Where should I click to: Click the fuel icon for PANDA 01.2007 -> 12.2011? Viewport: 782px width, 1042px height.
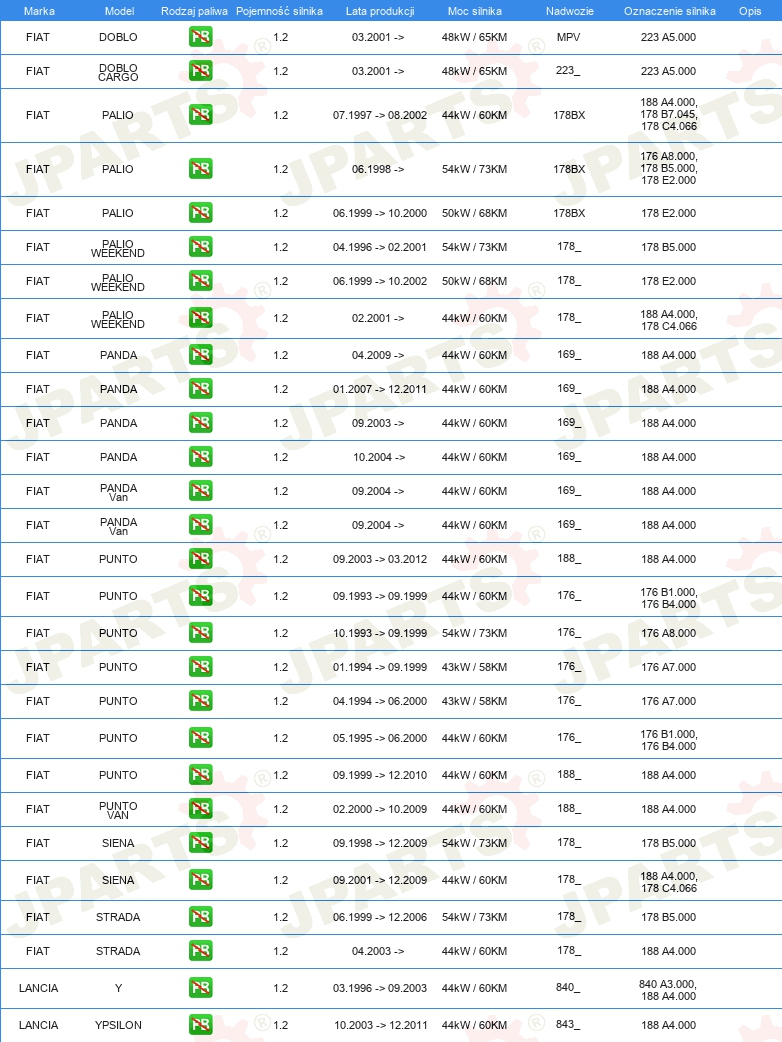(x=200, y=389)
